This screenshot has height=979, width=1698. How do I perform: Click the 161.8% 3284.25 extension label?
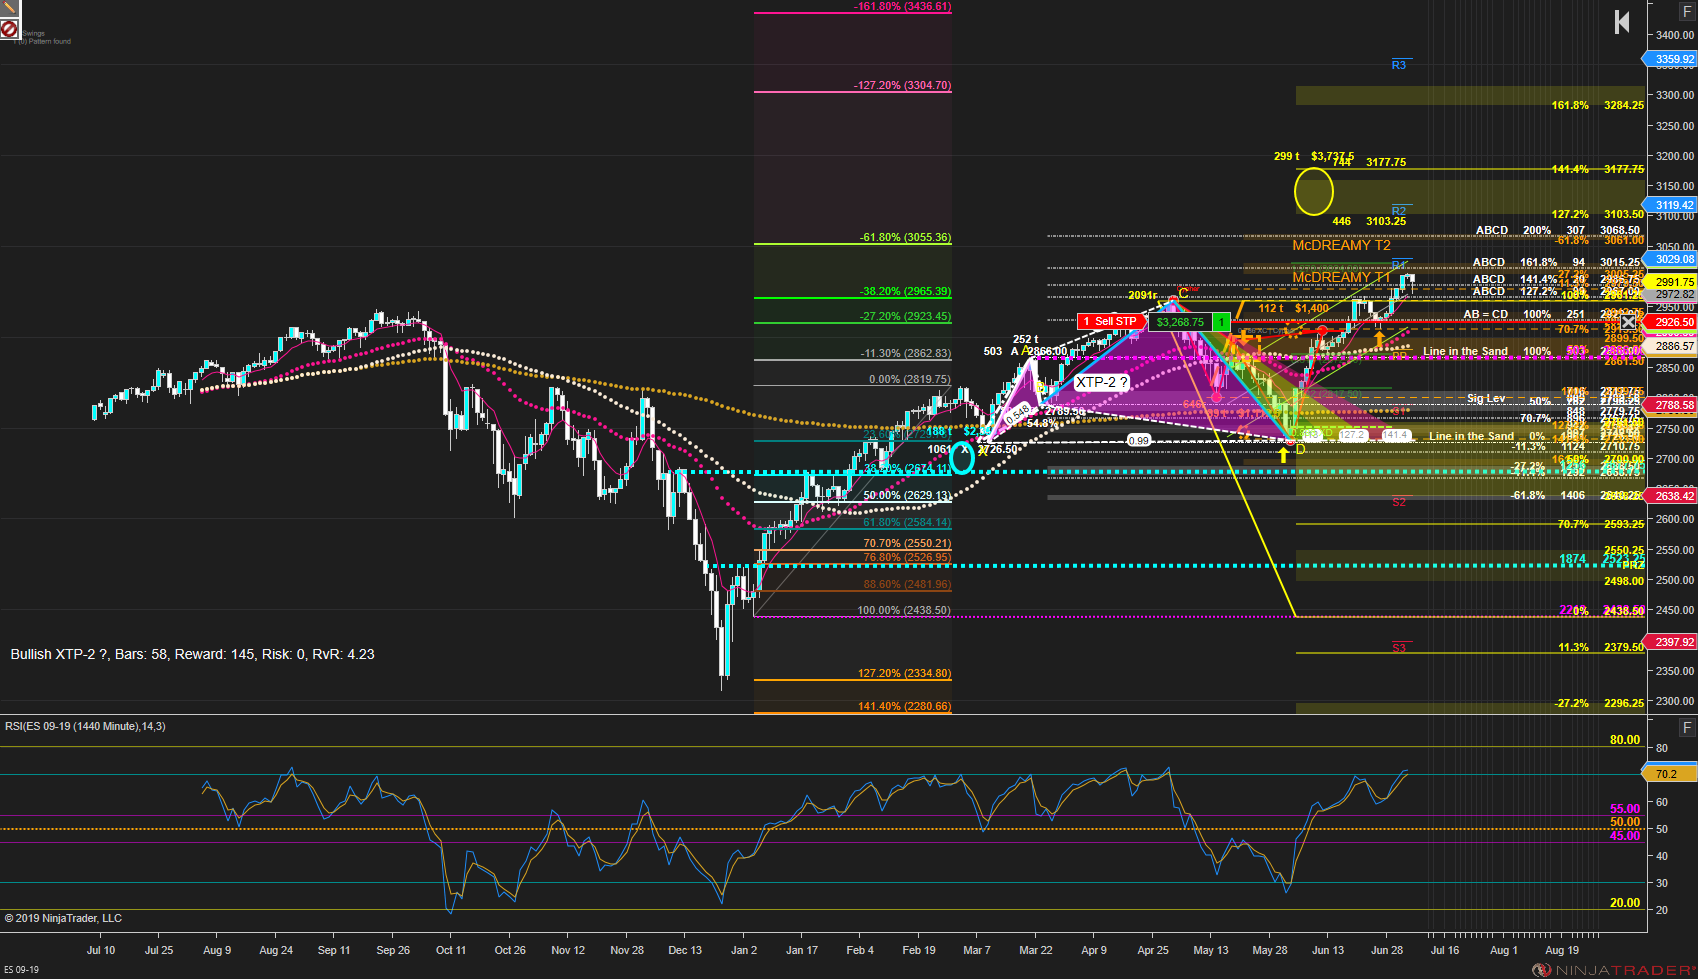[1598, 105]
